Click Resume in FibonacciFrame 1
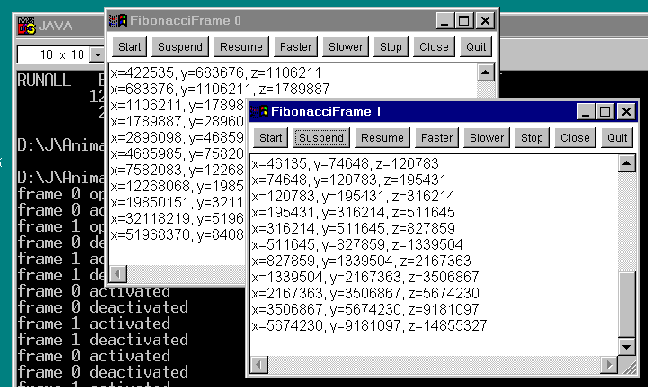 tap(382, 138)
